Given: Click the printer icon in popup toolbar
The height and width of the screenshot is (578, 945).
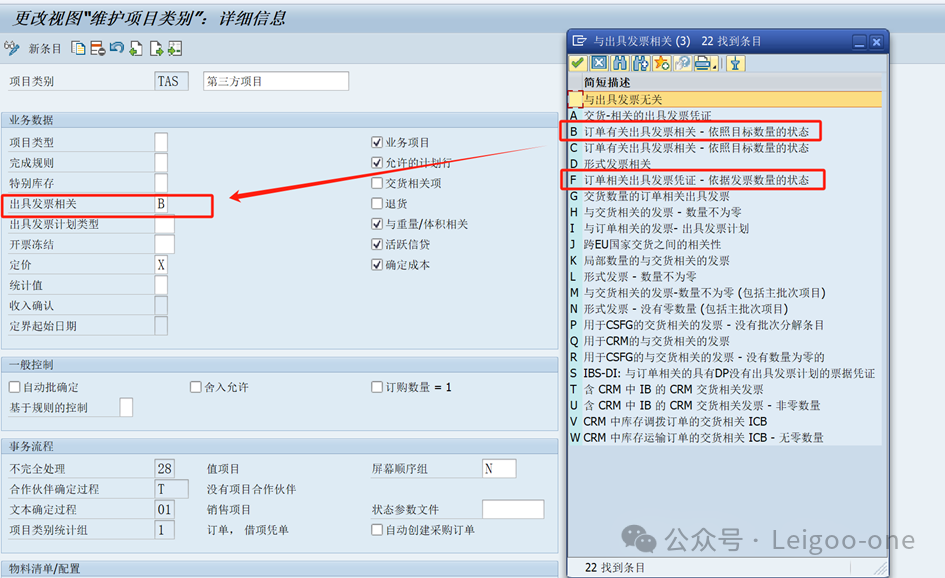Looking at the screenshot, I should [701, 64].
